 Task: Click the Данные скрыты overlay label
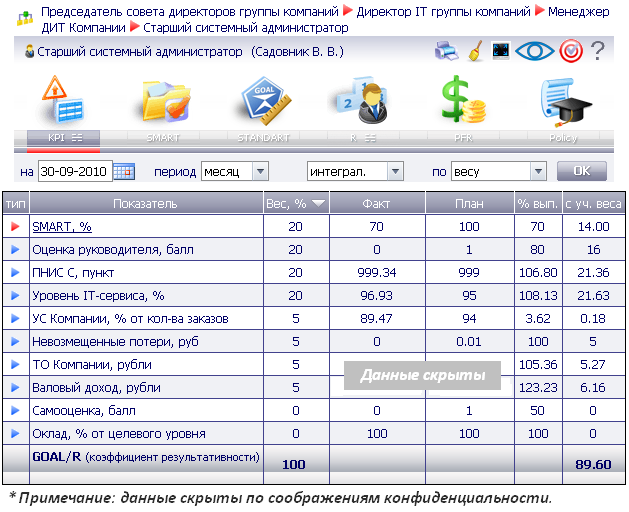coord(422,376)
